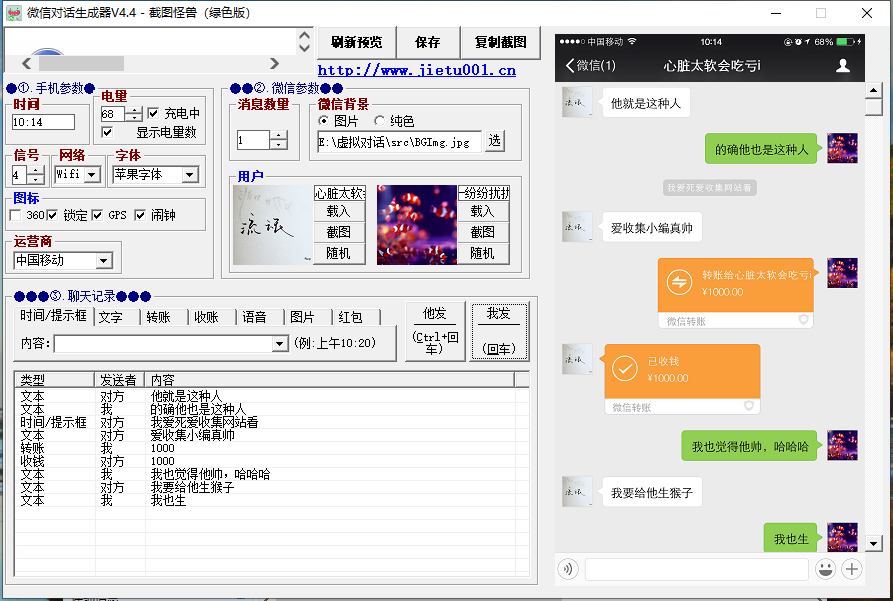The image size is (893, 601).
Task: Click the 我发 send-as-me button
Action: coord(499,331)
